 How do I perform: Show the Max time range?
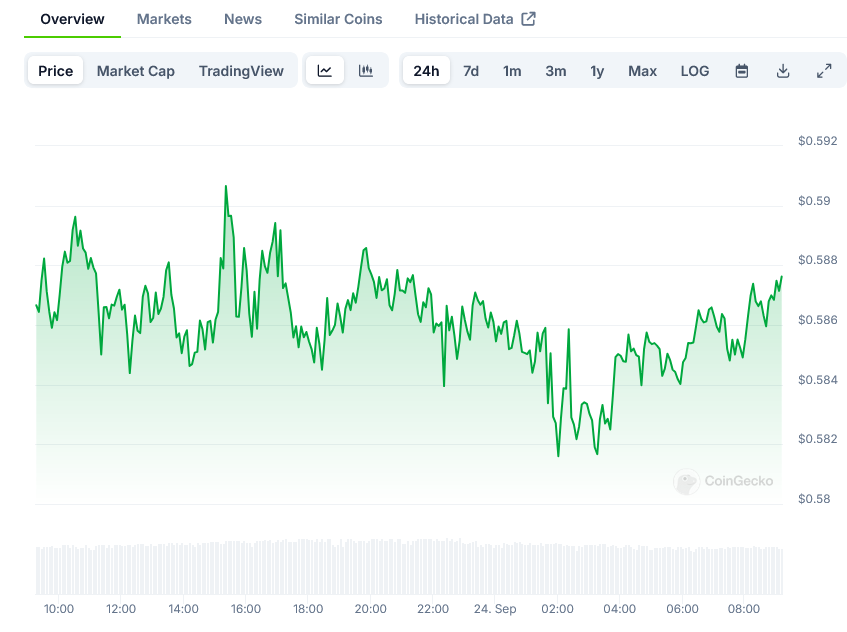pyautogui.click(x=642, y=71)
